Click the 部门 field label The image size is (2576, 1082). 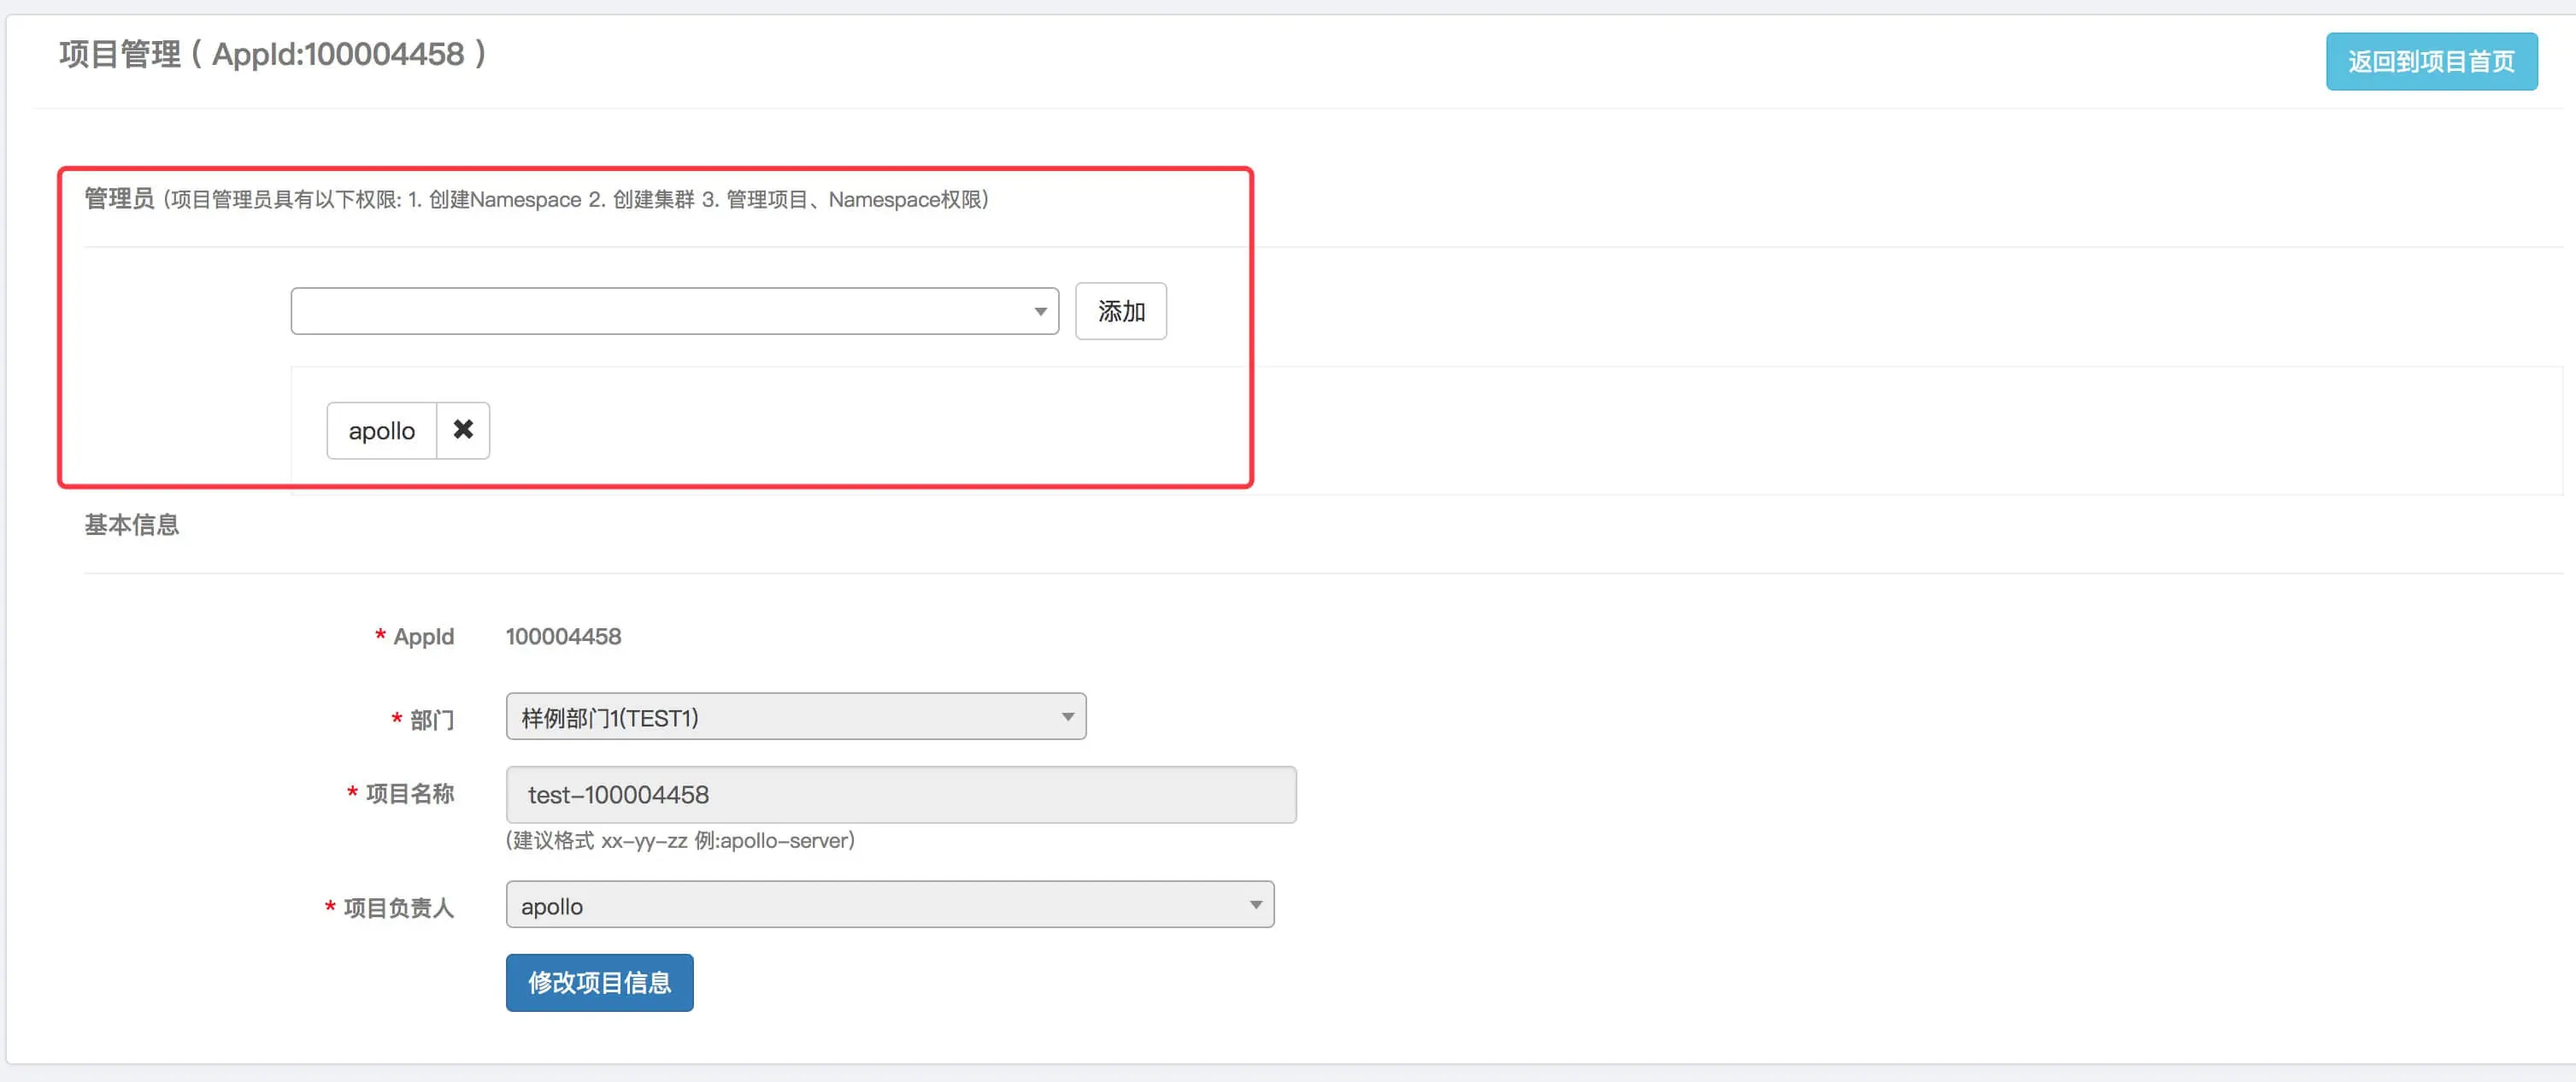pyautogui.click(x=431, y=720)
